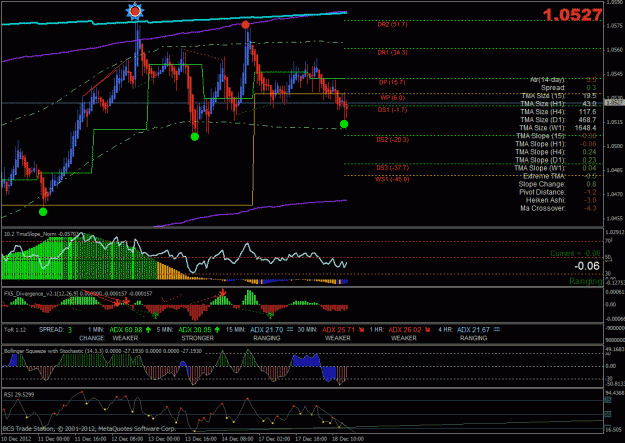Screen dimensions: 625x443
Task: Click the WS1 (-45.0) weekly support label
Action: tap(392, 179)
